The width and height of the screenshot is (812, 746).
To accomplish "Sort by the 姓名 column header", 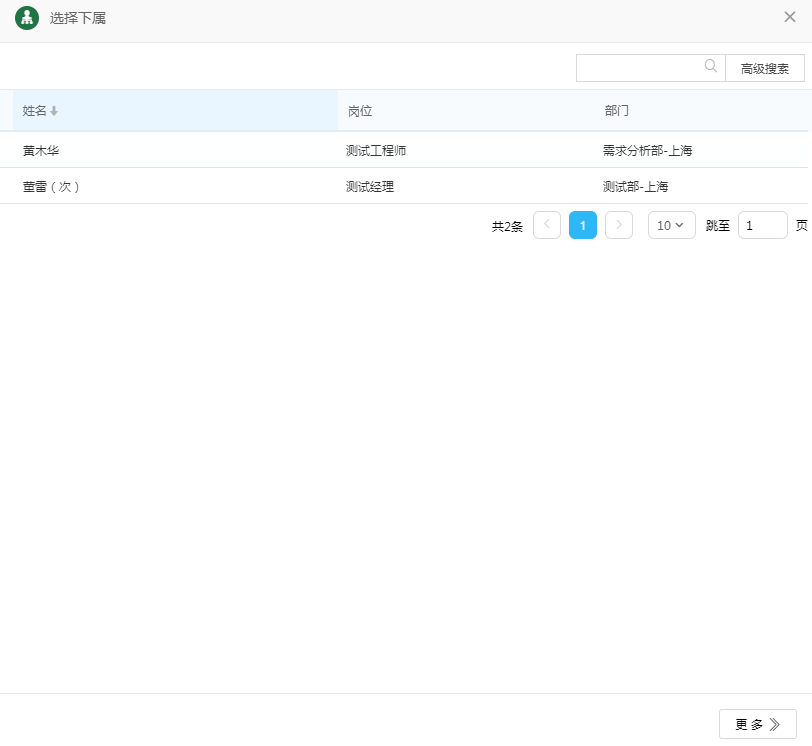I will coord(35,111).
